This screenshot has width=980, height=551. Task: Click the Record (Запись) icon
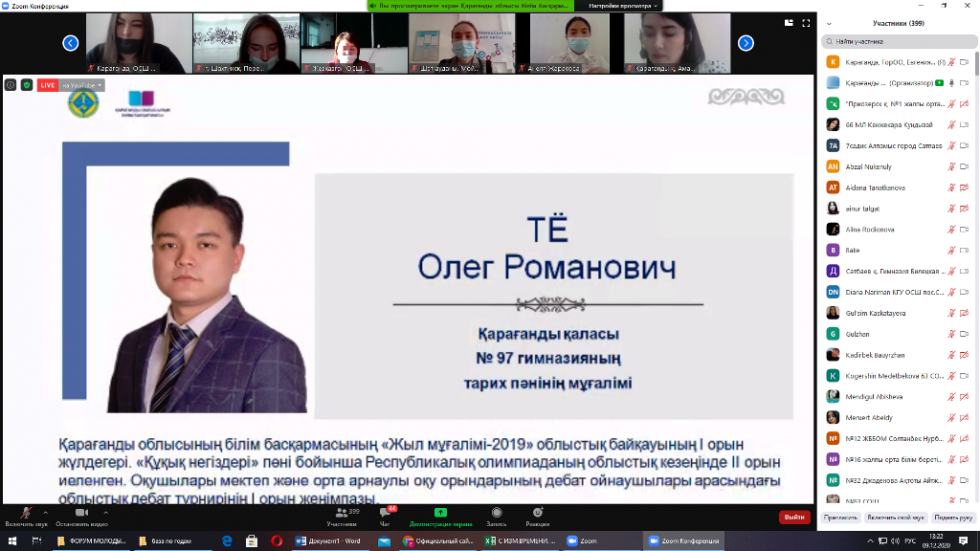click(x=497, y=514)
